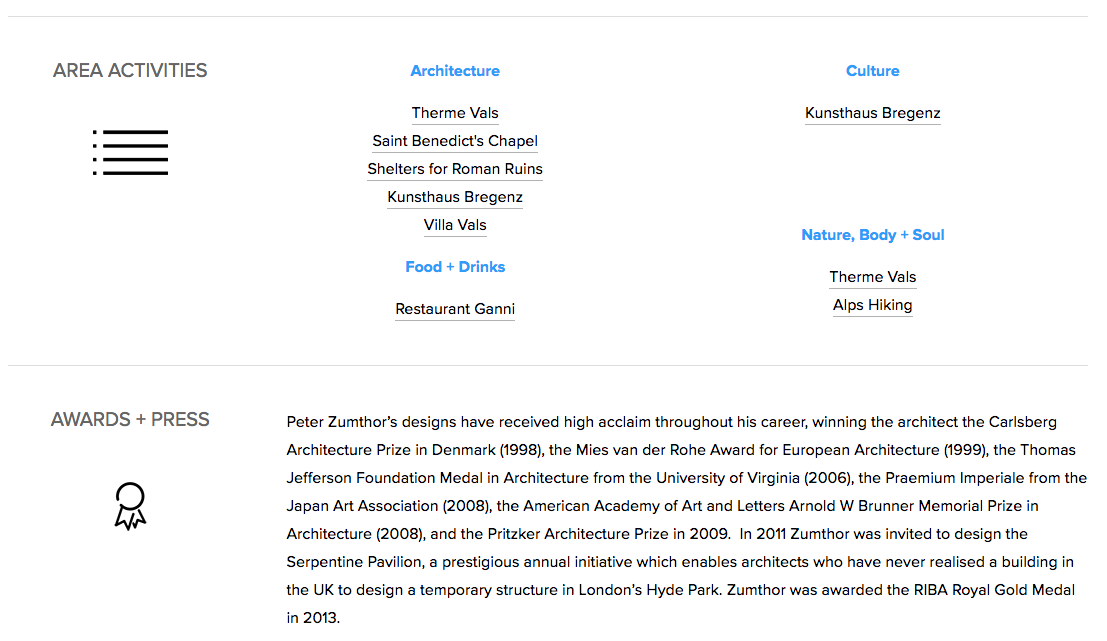The height and width of the screenshot is (641, 1107).
Task: Open the Nature, Body + Soul category
Action: tap(873, 235)
